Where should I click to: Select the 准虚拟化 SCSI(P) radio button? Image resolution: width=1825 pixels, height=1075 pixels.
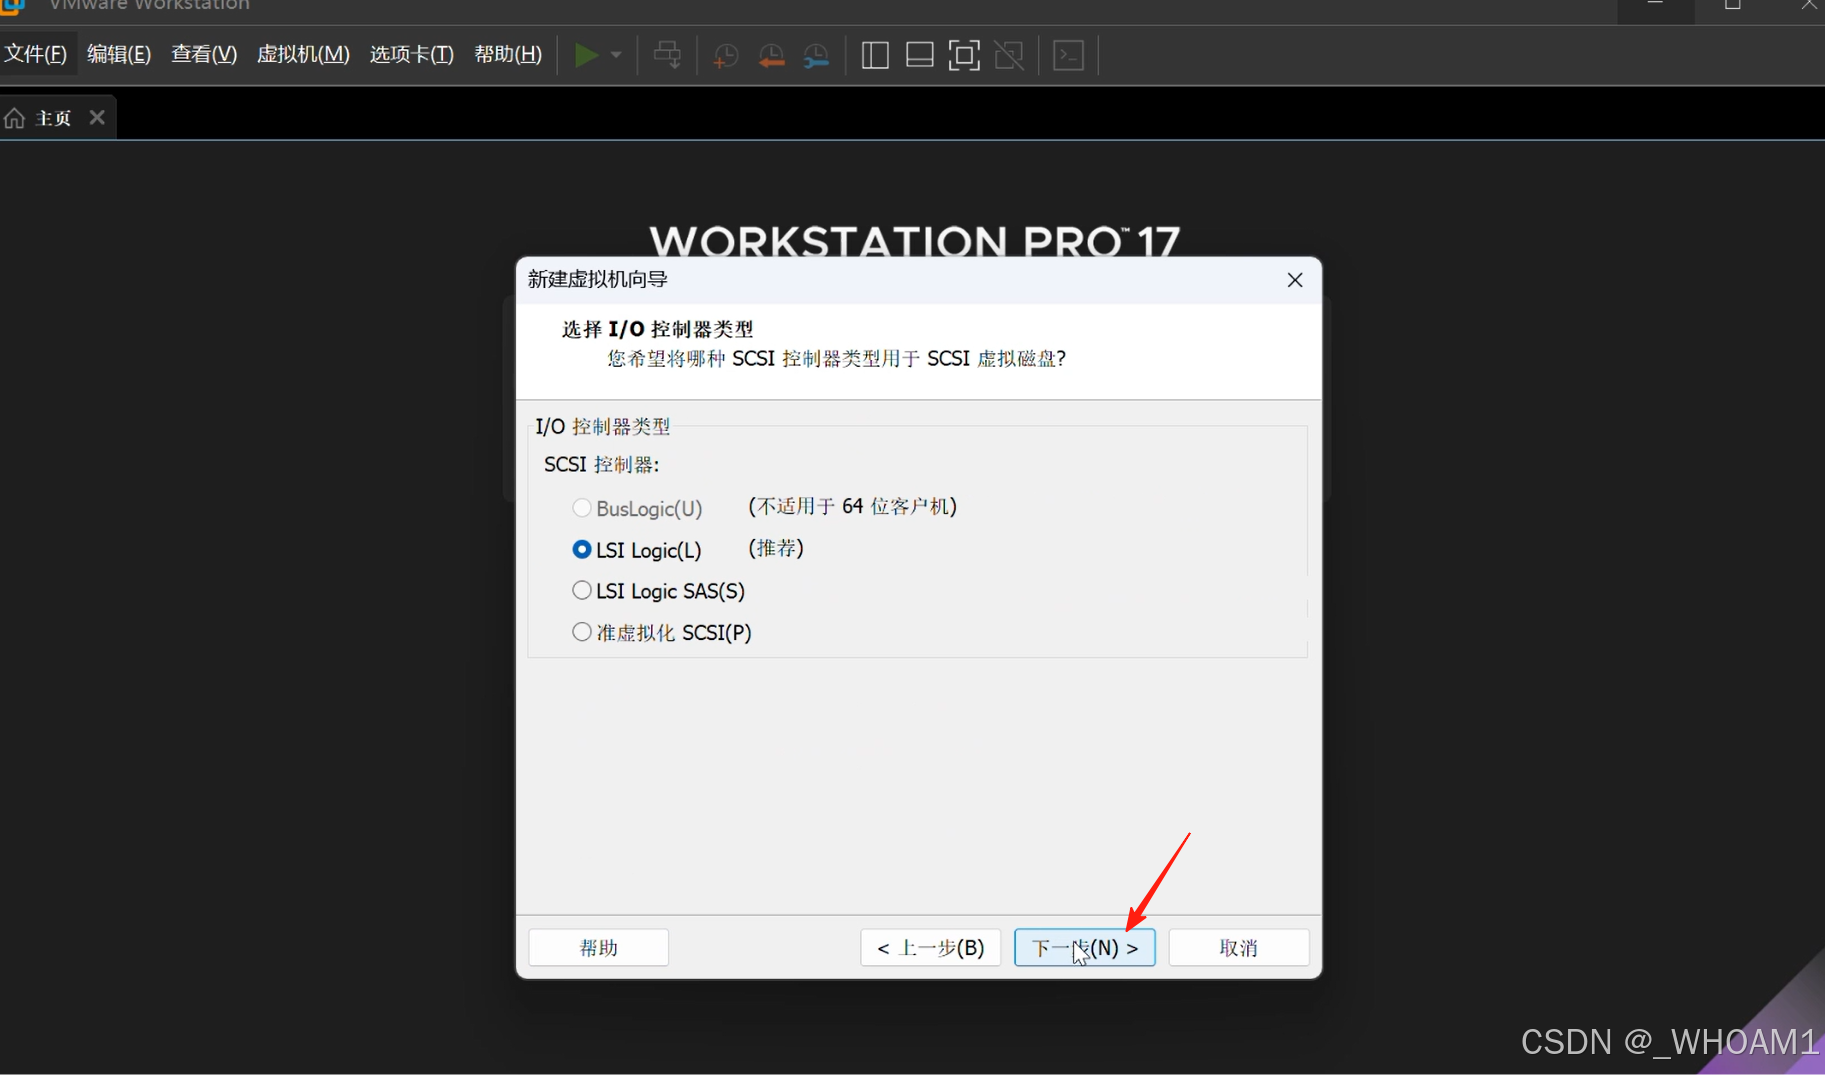click(581, 632)
